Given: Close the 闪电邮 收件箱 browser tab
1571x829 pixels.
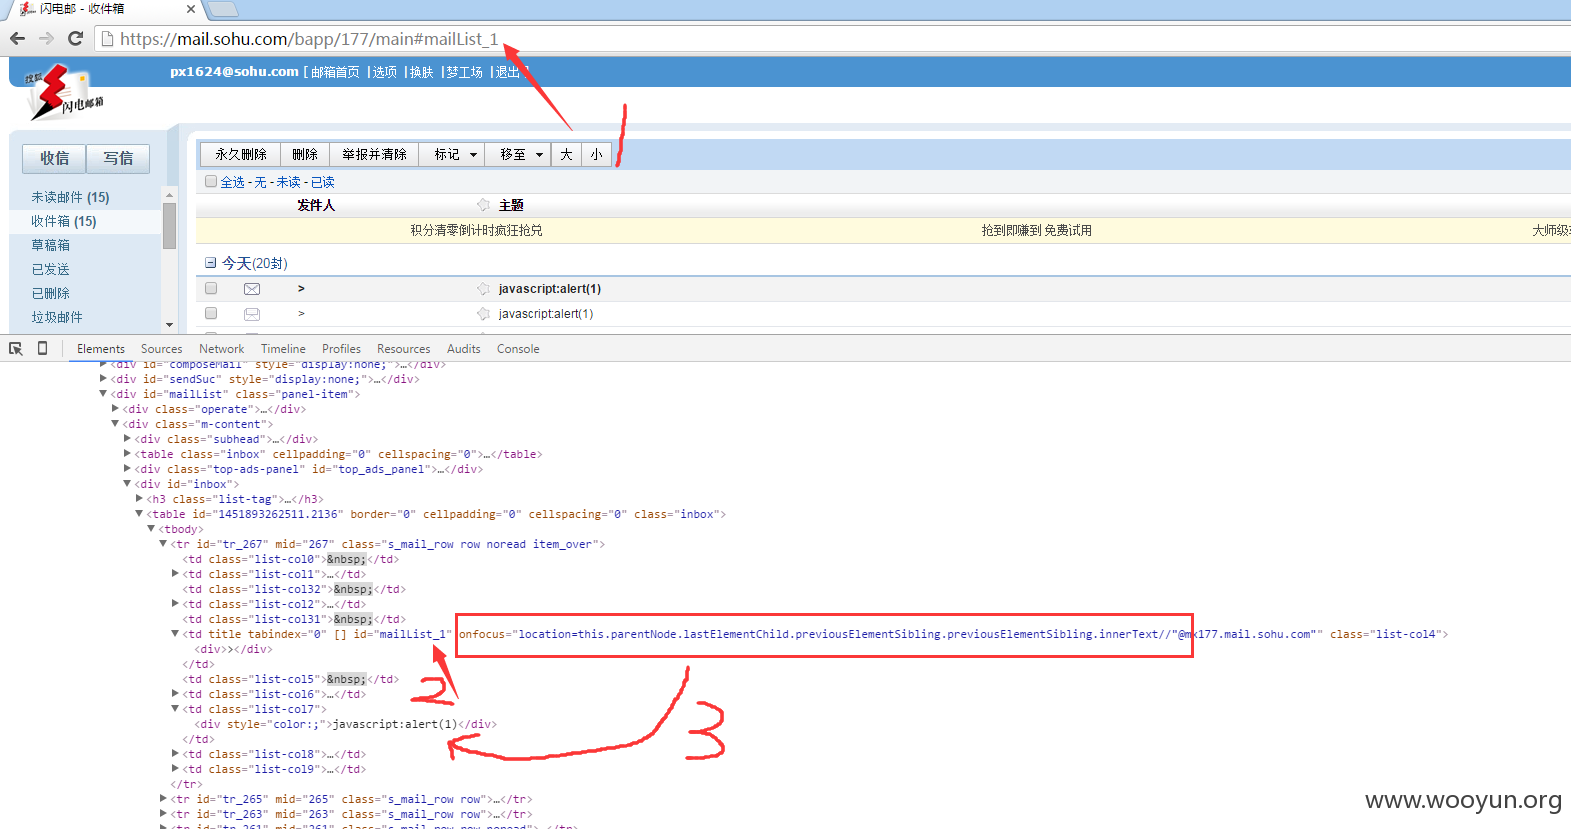Looking at the screenshot, I should [191, 9].
